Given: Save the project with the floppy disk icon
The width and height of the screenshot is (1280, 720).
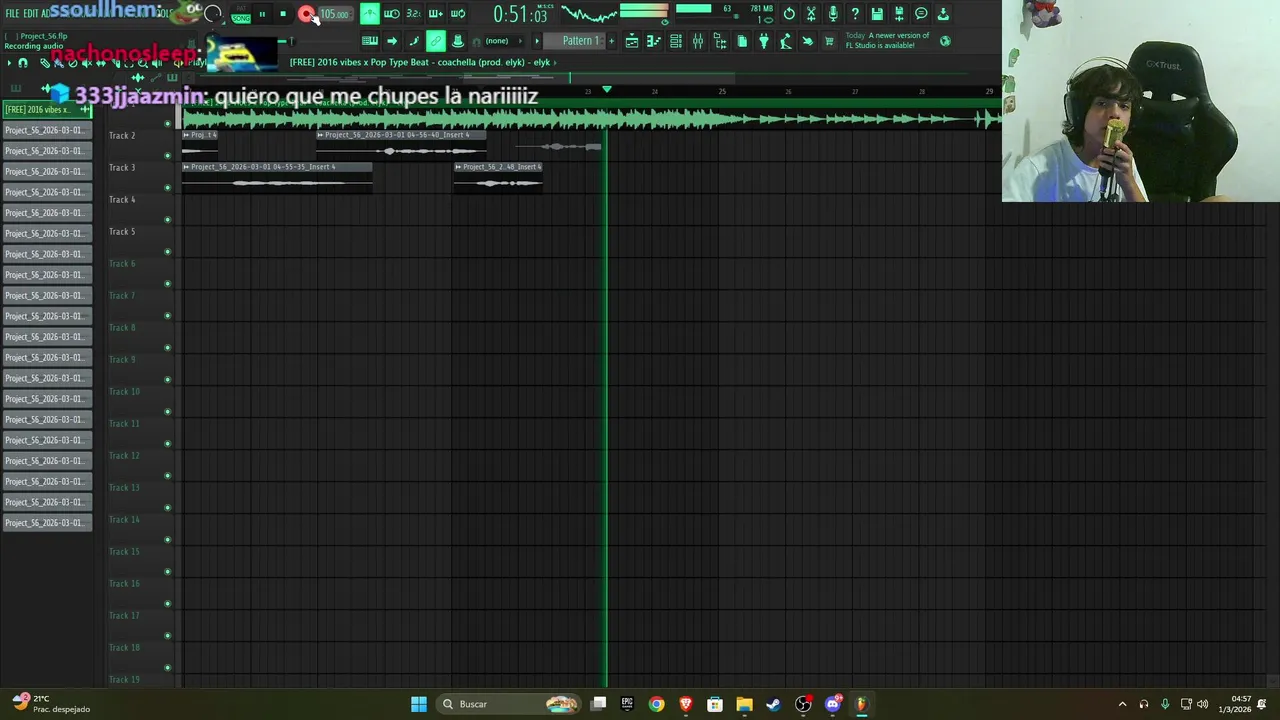Looking at the screenshot, I should click(877, 14).
